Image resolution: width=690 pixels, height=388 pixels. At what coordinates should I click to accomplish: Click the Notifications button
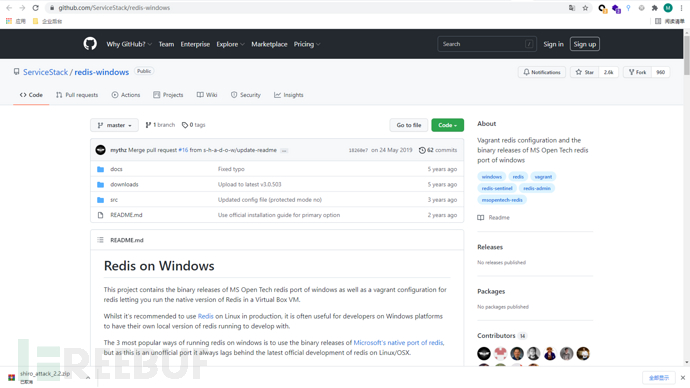pyautogui.click(x=542, y=72)
